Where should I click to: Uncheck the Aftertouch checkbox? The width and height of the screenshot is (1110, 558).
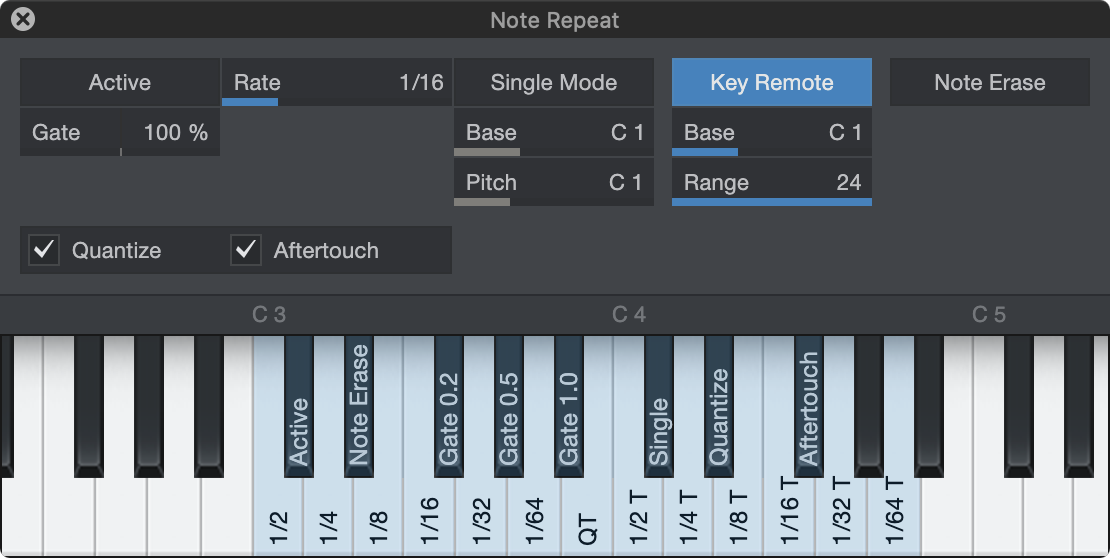click(x=246, y=250)
